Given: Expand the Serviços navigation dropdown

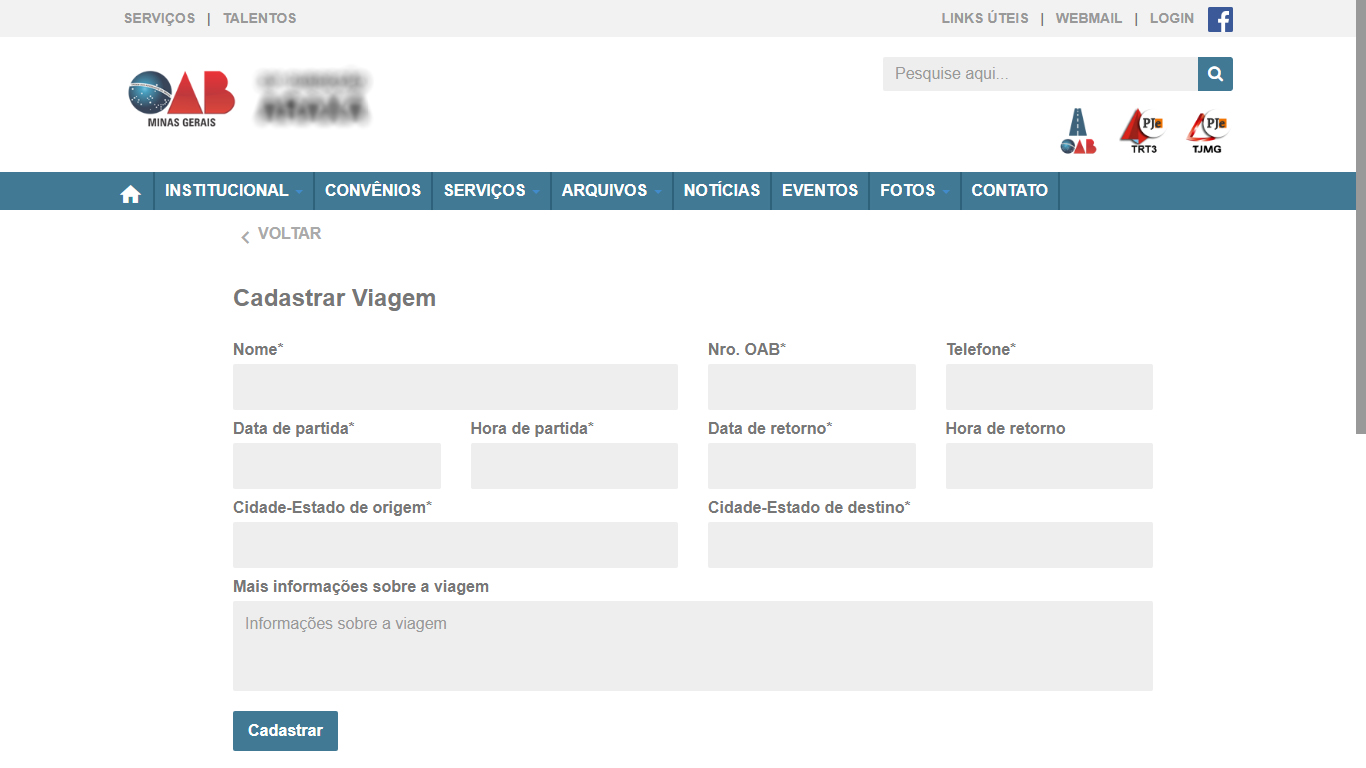Looking at the screenshot, I should (491, 191).
